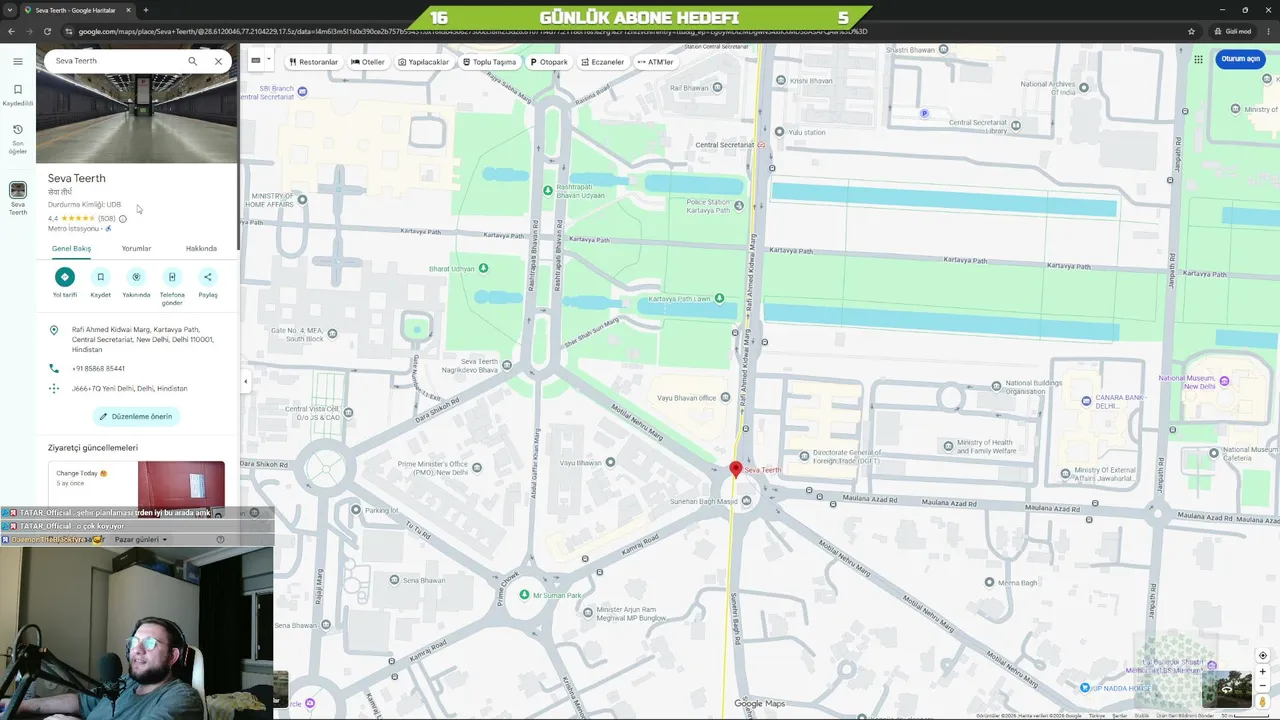Zoom out on the map
This screenshot has width=1280, height=720.
click(x=1263, y=688)
